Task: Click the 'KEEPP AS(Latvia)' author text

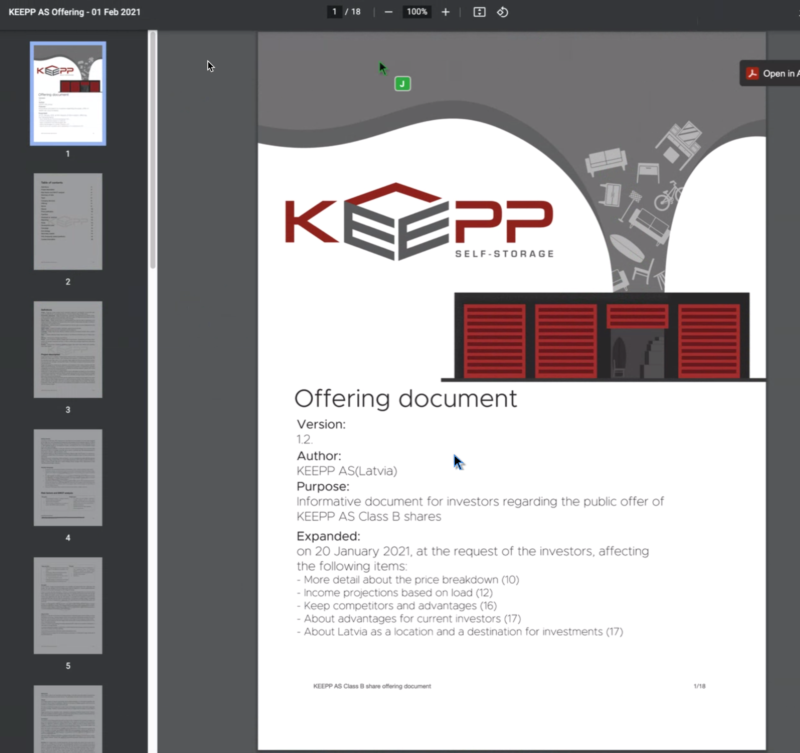Action: tap(347, 471)
